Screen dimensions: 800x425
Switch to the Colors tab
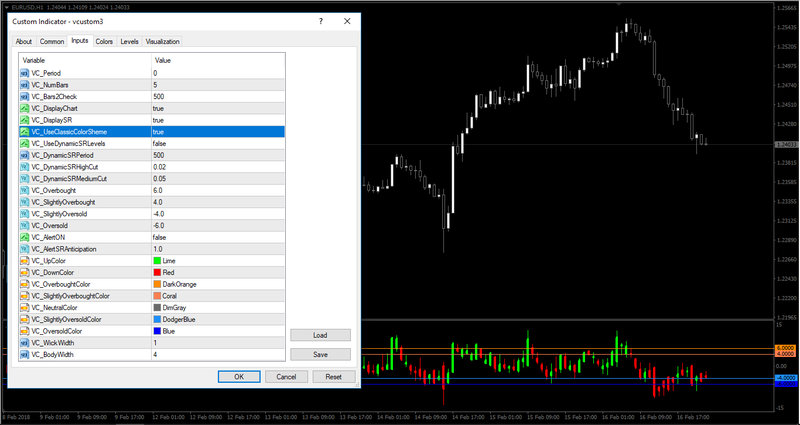click(x=104, y=42)
